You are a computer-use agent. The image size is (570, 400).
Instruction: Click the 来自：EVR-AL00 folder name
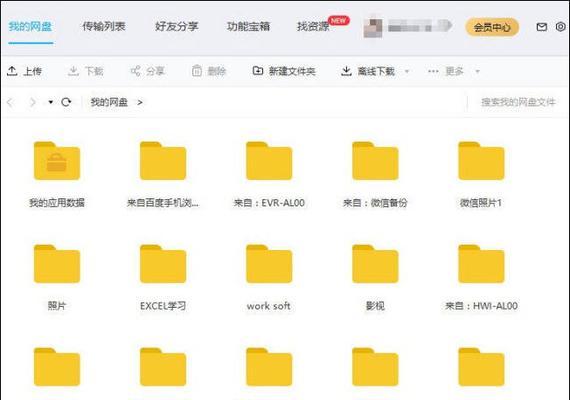(269, 203)
